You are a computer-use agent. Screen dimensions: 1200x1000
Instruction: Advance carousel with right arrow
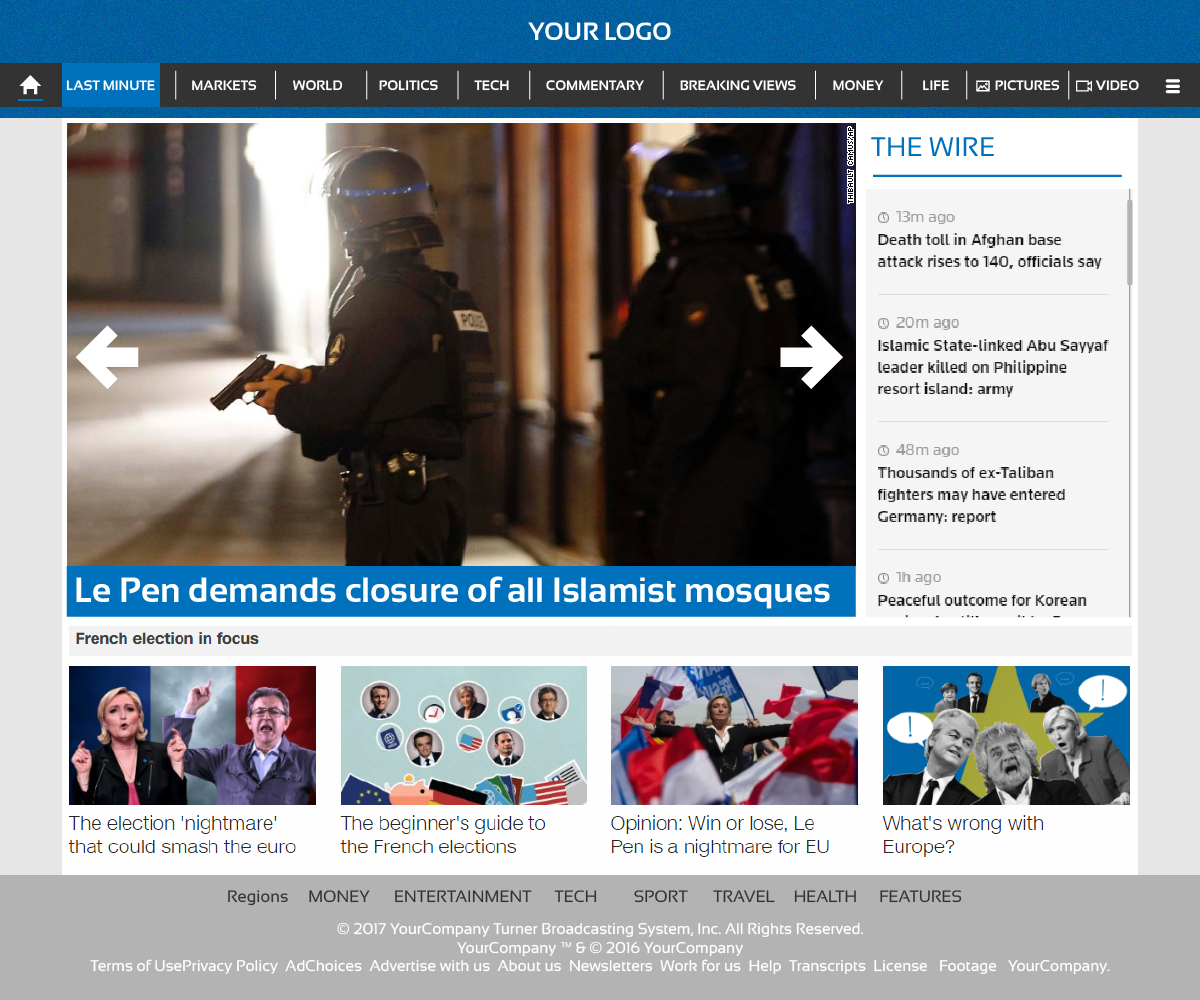click(811, 357)
